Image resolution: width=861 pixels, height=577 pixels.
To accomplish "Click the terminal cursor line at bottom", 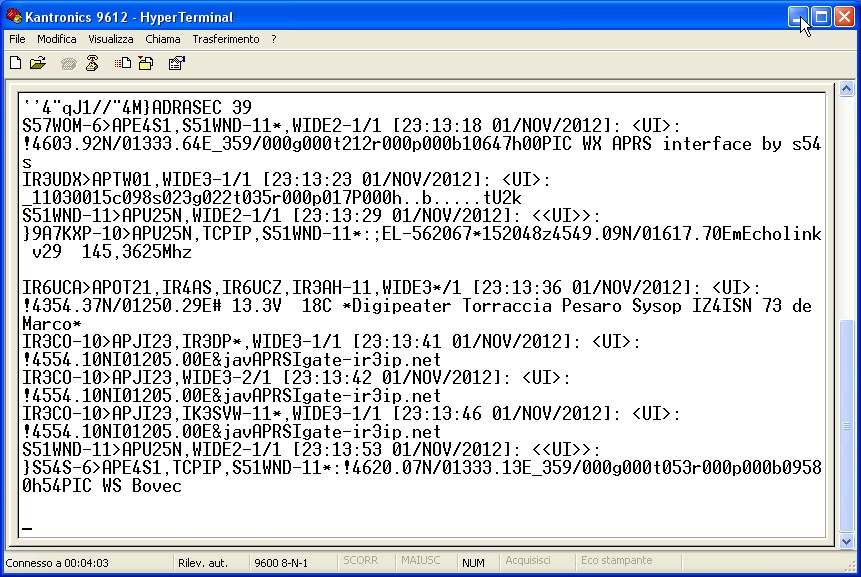I will click(x=27, y=529).
